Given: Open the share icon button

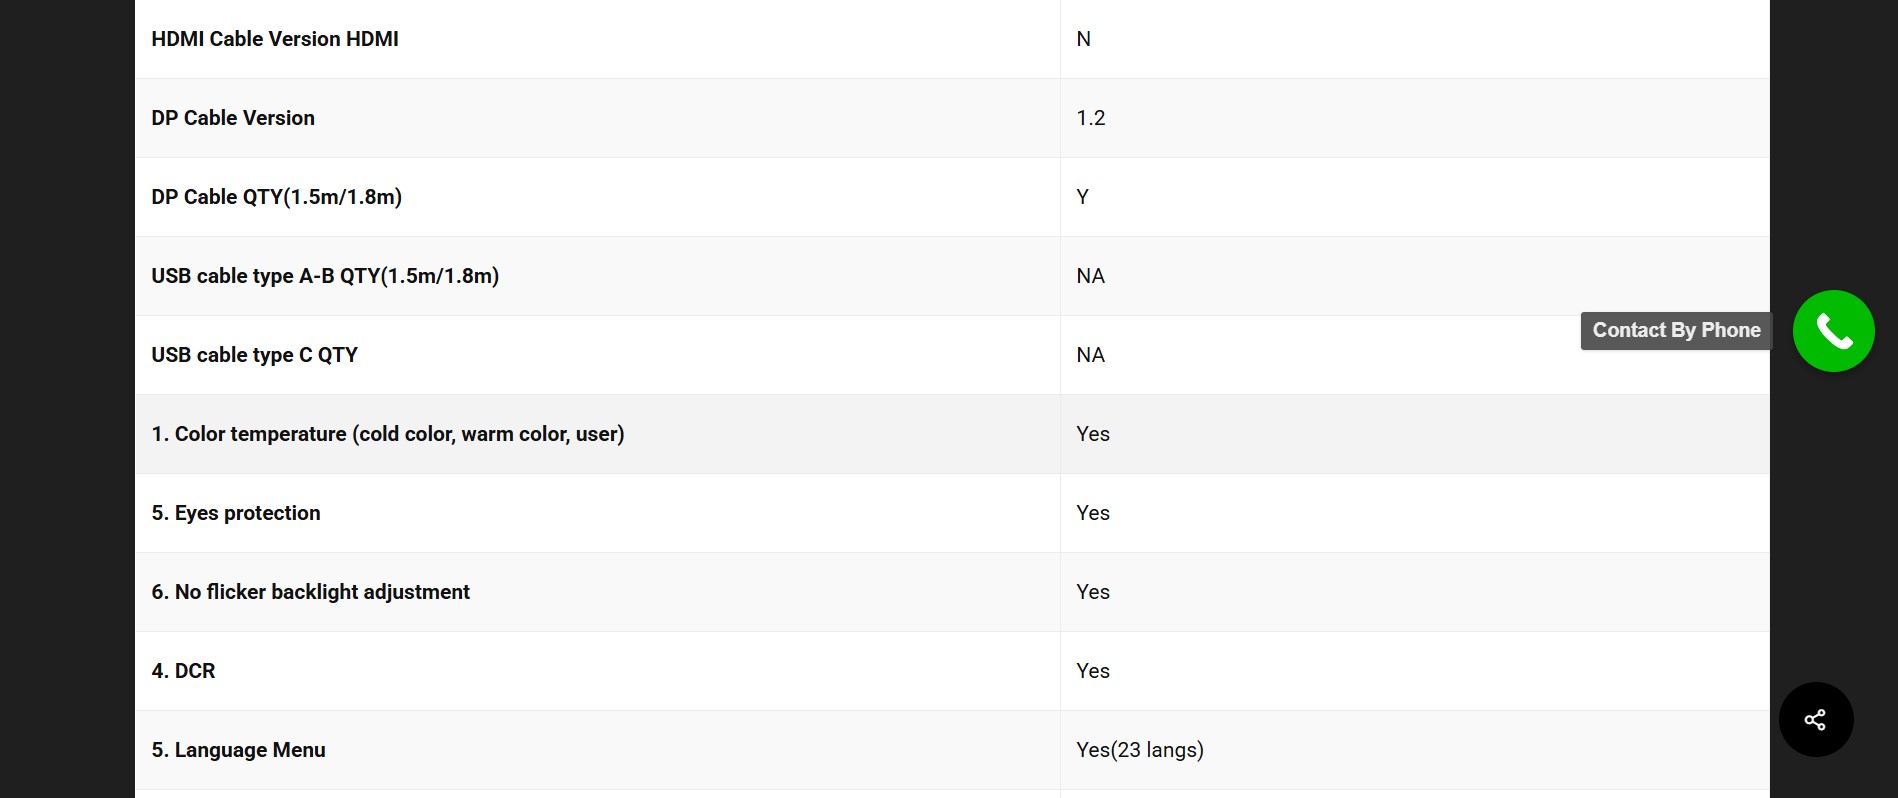Looking at the screenshot, I should tap(1815, 719).
